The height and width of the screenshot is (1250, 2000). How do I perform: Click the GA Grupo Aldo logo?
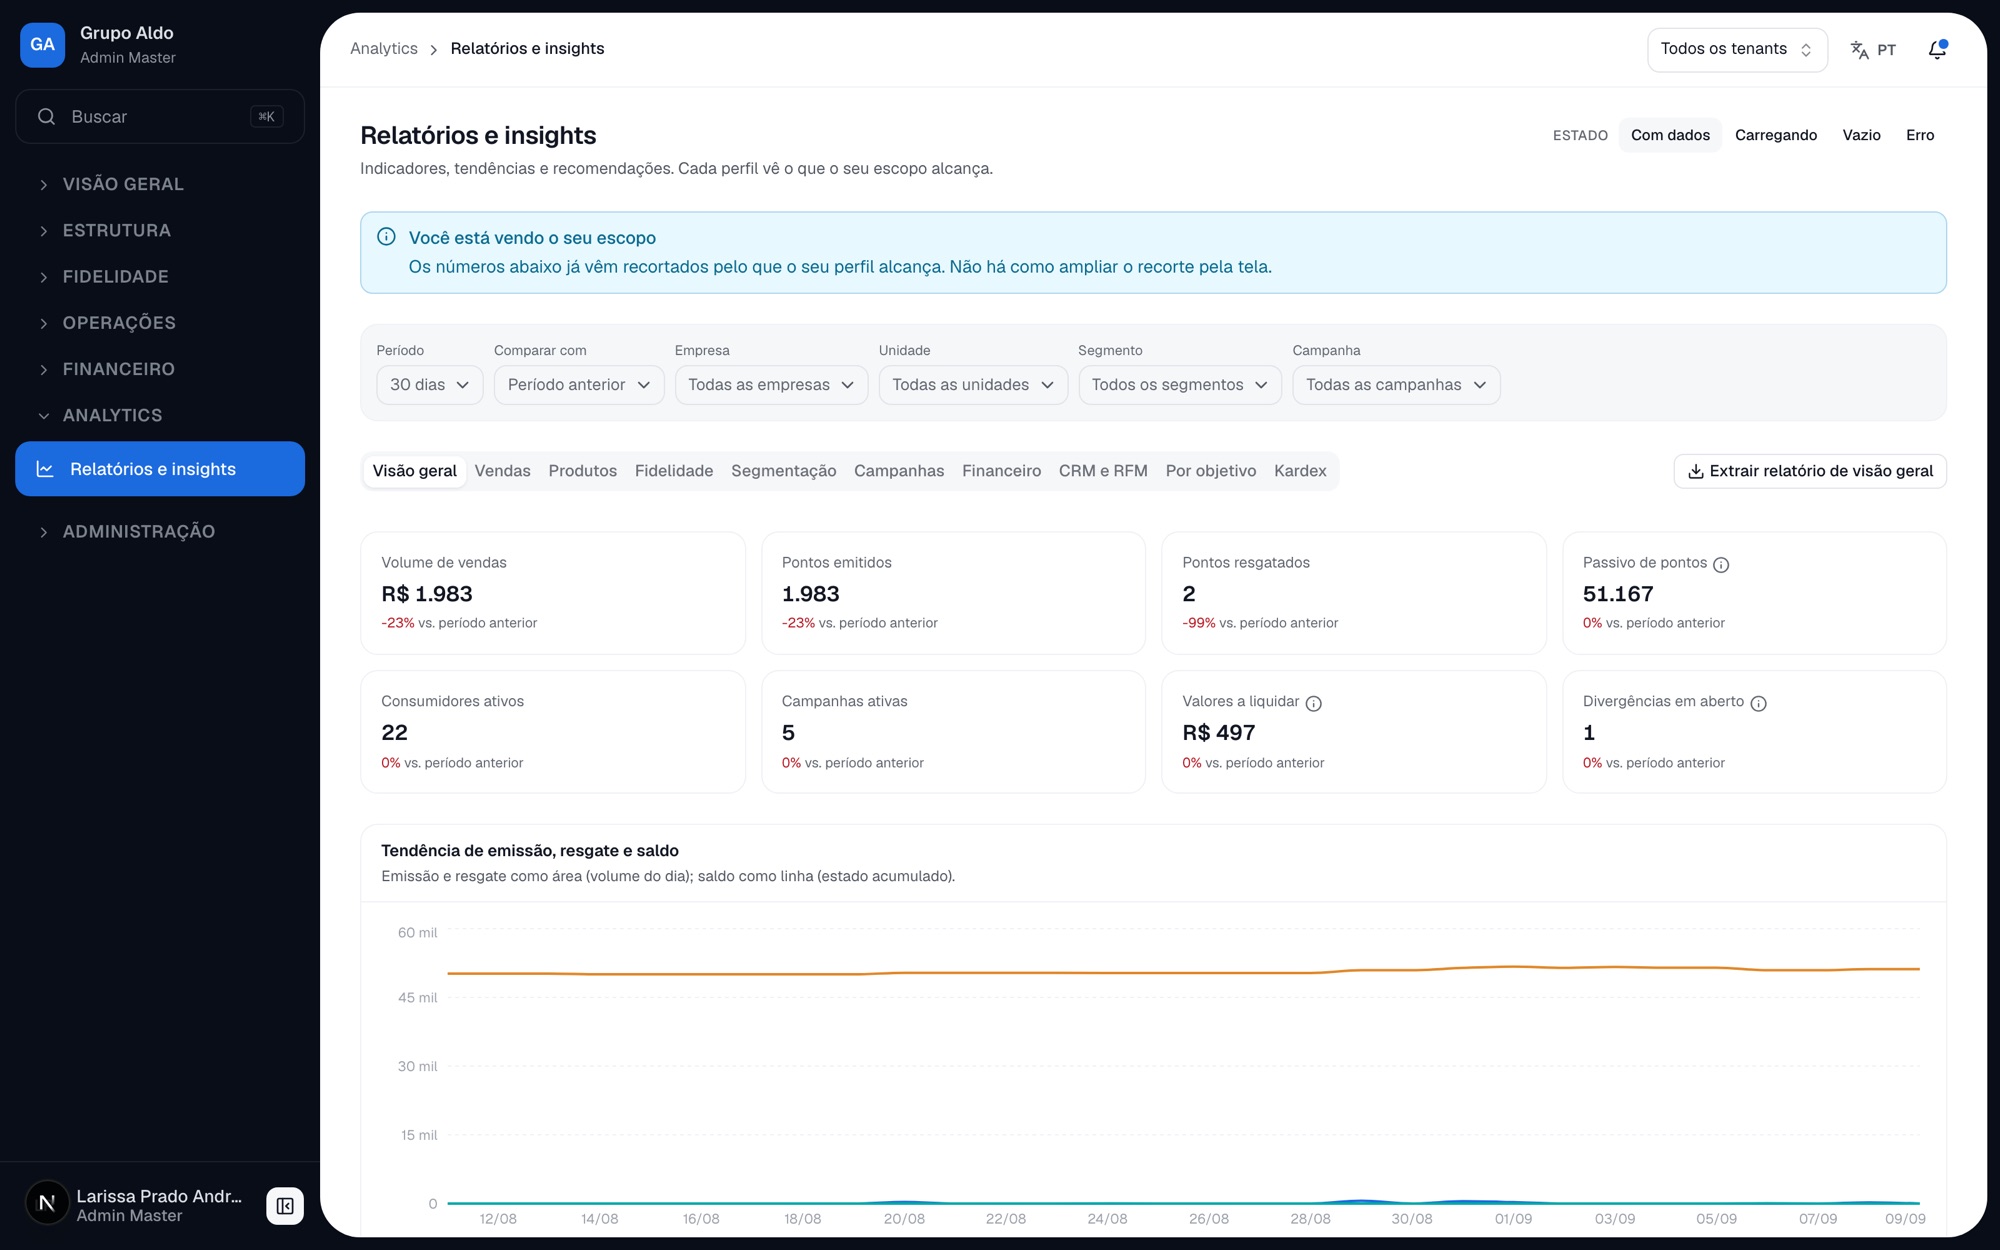43,45
